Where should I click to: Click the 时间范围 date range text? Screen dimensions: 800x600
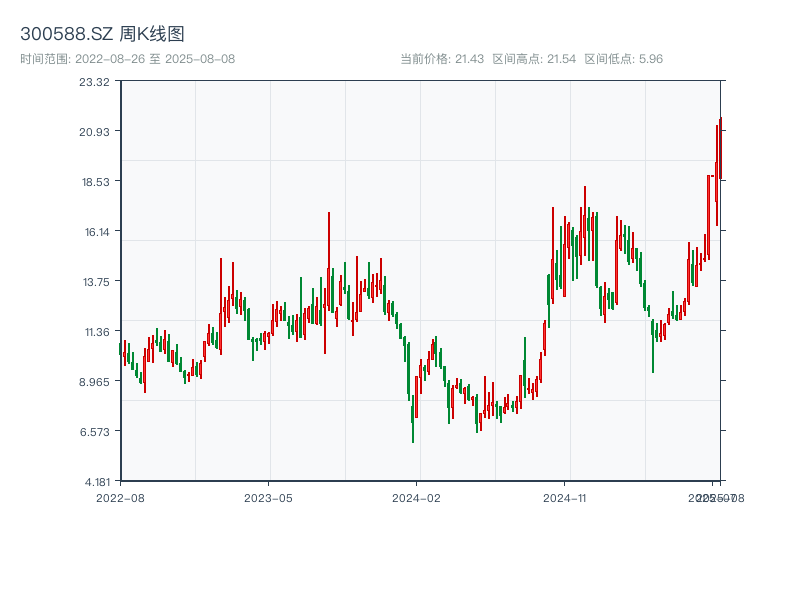(x=127, y=59)
